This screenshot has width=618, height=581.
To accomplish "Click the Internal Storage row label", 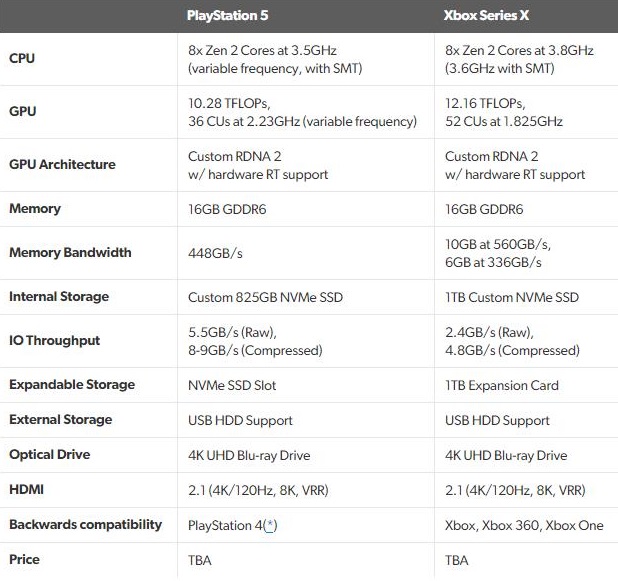I will [59, 296].
